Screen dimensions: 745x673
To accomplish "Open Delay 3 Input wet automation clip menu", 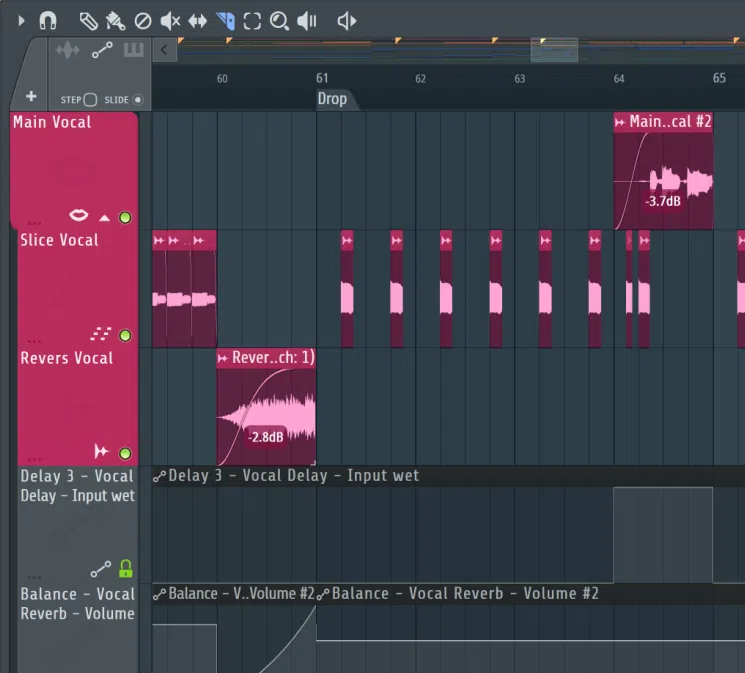I will click(x=160, y=476).
